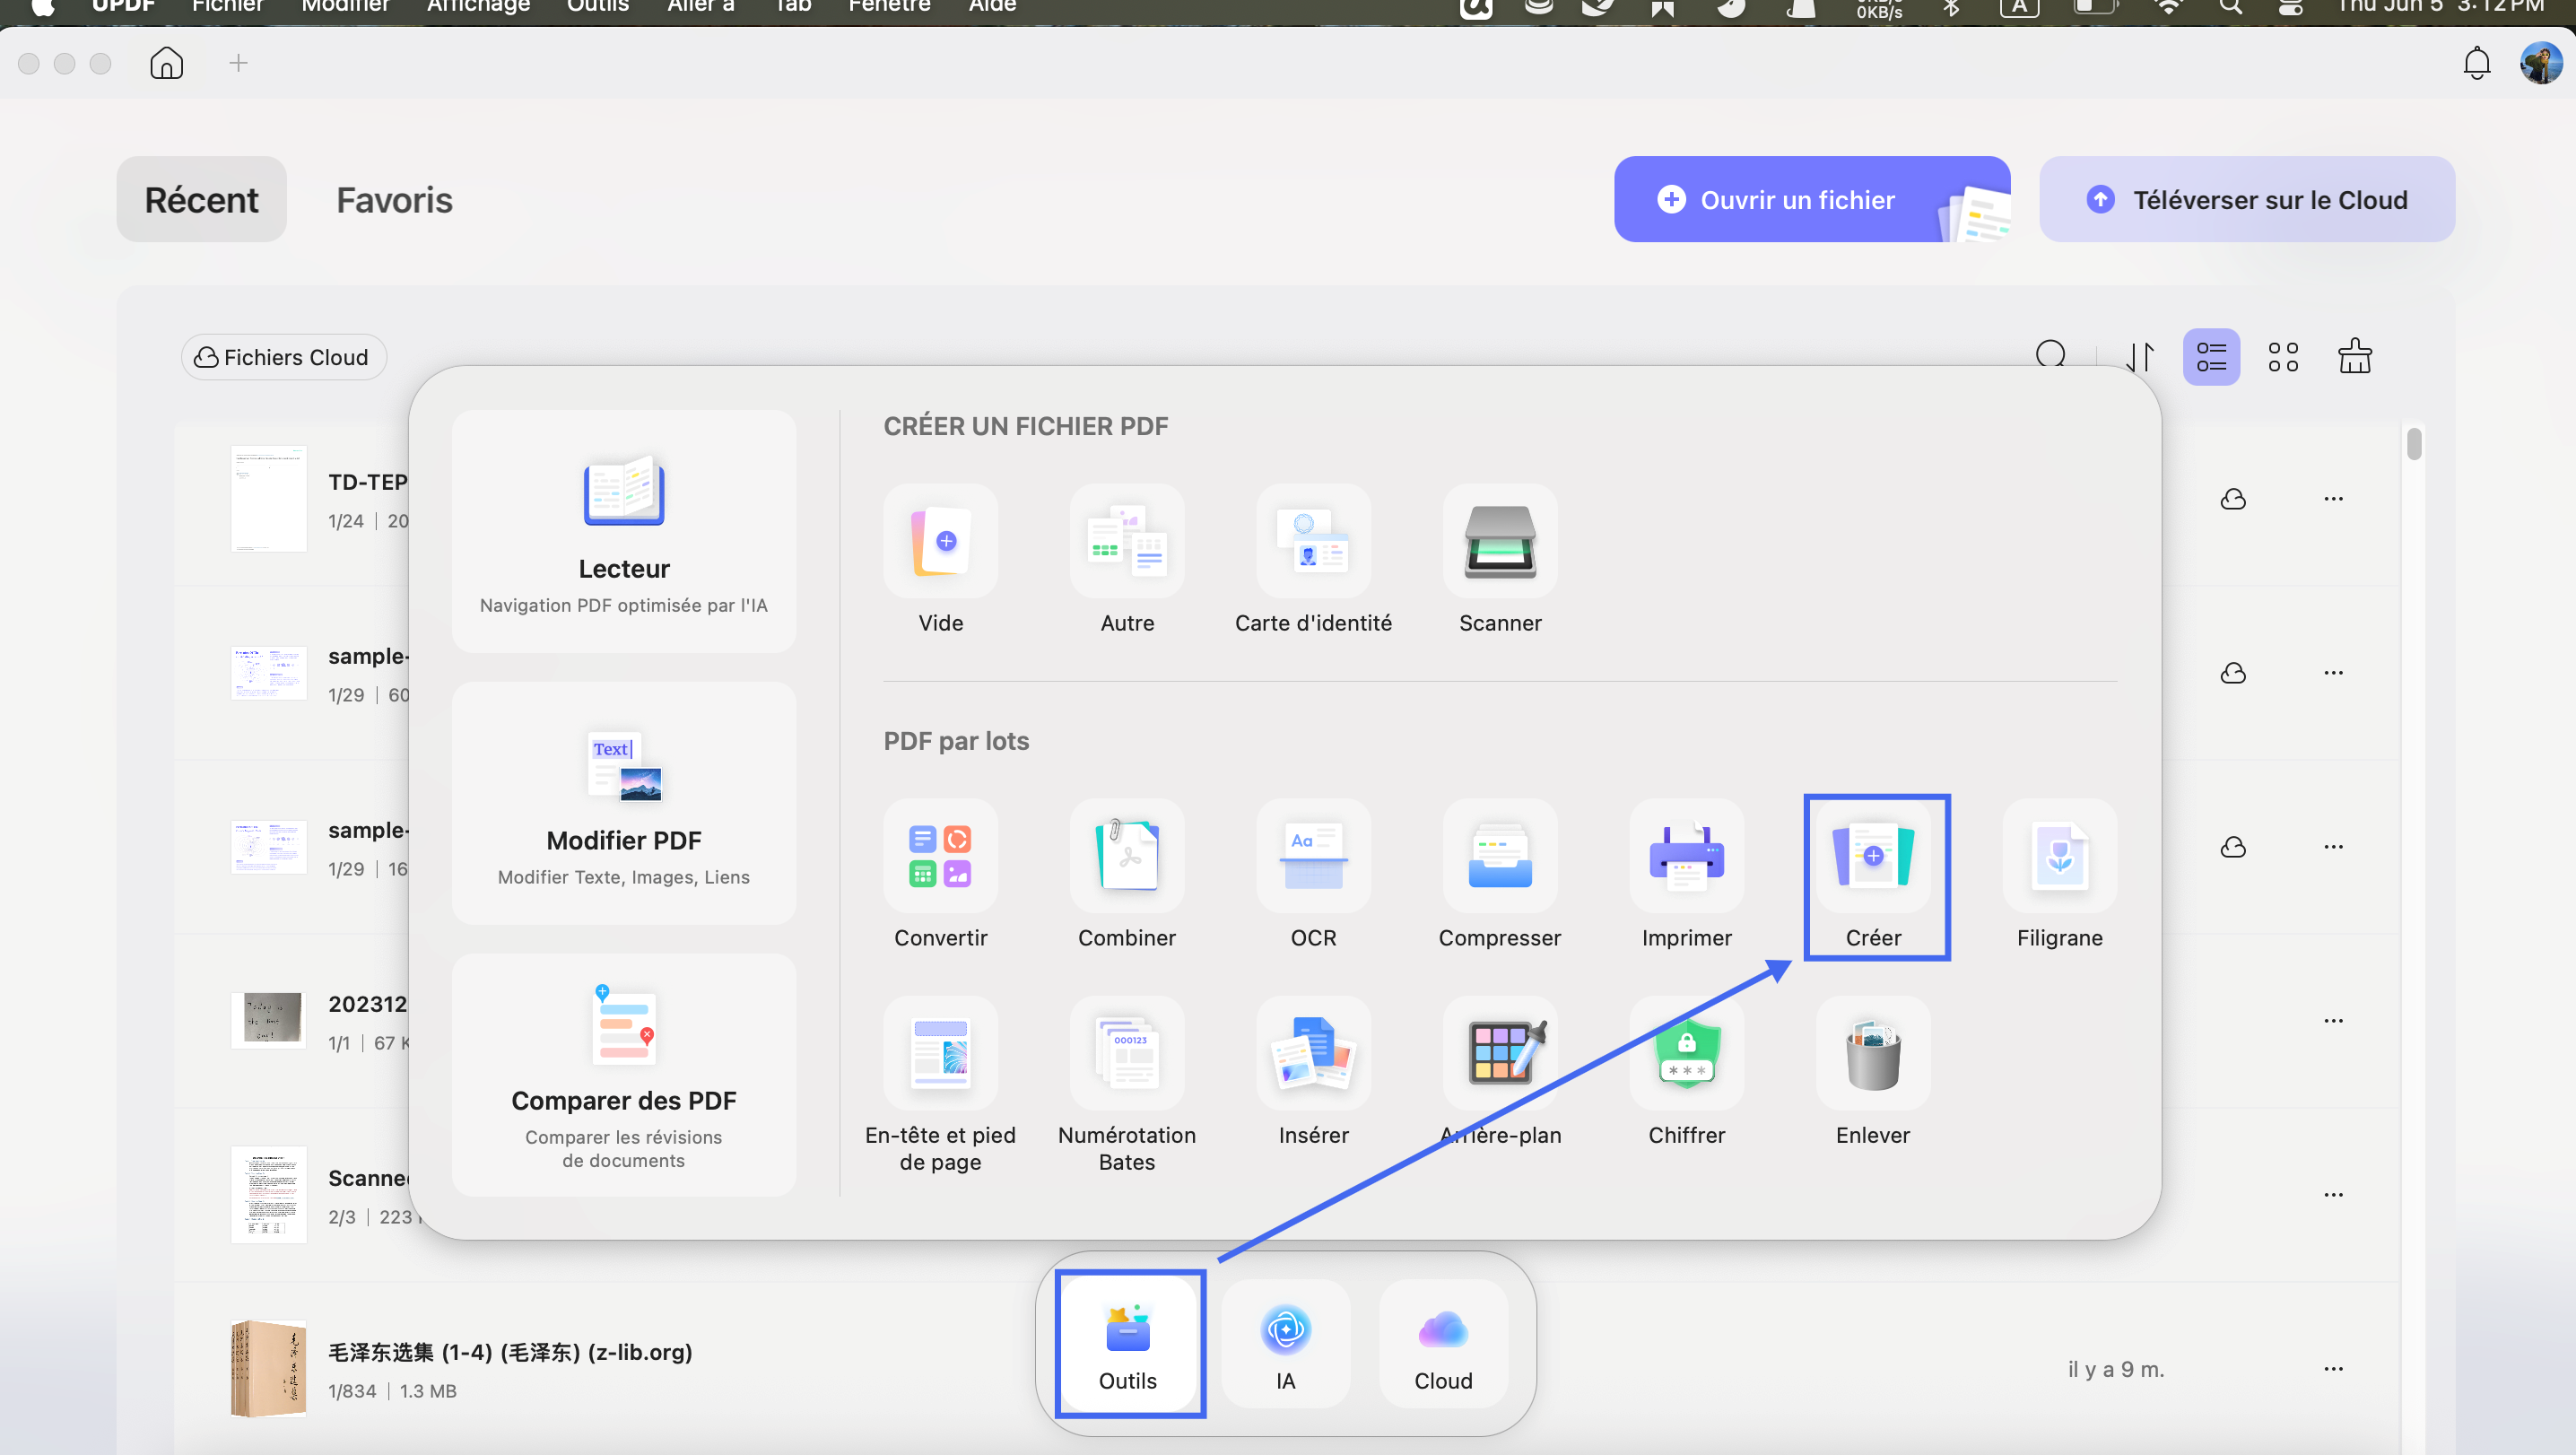This screenshot has width=2576, height=1455.
Task: Open more options for the TD-TEP file
Action: 2333,499
